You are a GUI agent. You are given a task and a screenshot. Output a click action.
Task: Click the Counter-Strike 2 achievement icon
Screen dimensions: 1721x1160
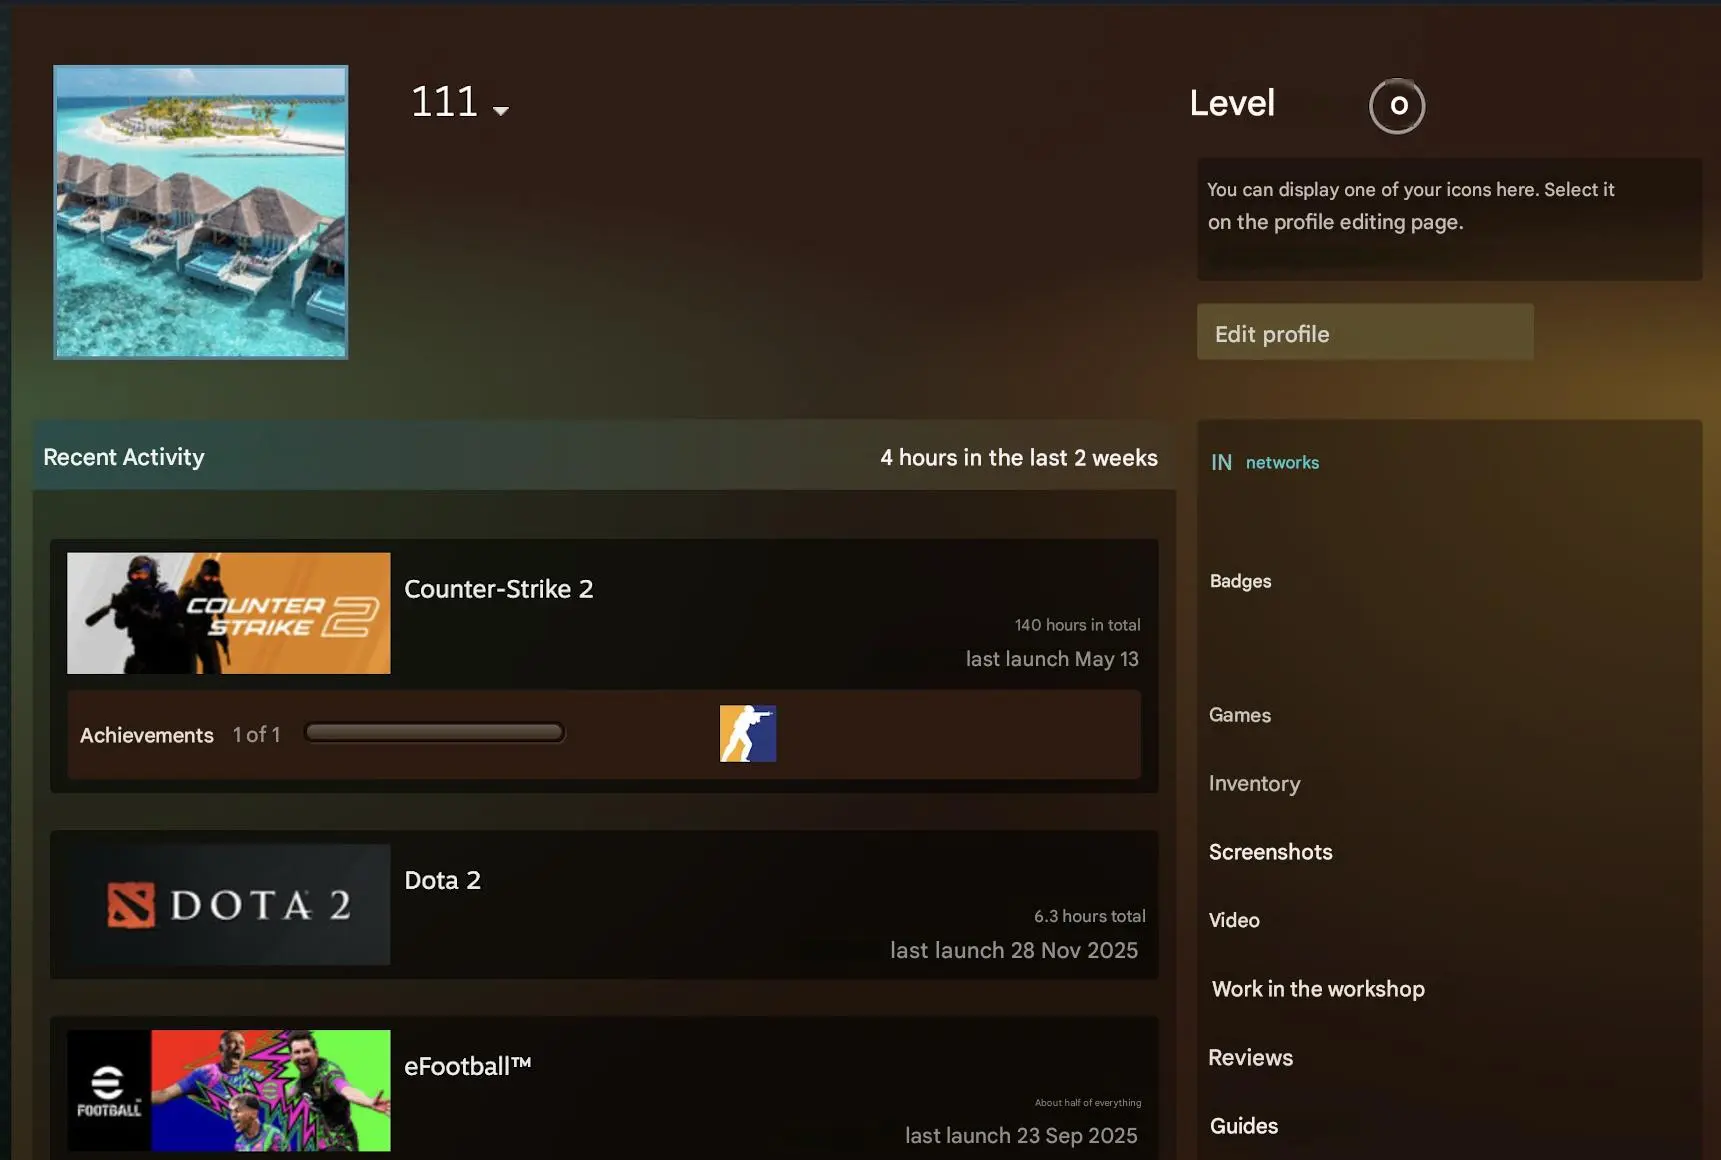[748, 734]
